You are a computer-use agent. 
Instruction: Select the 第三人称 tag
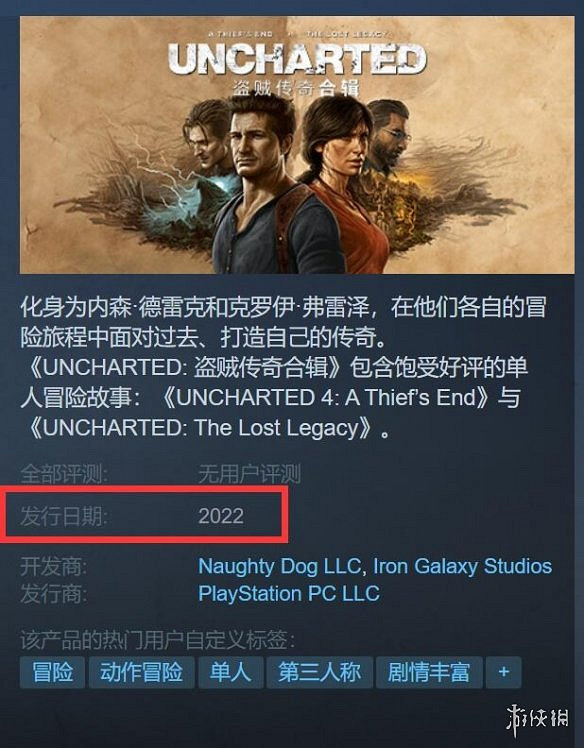point(319,672)
